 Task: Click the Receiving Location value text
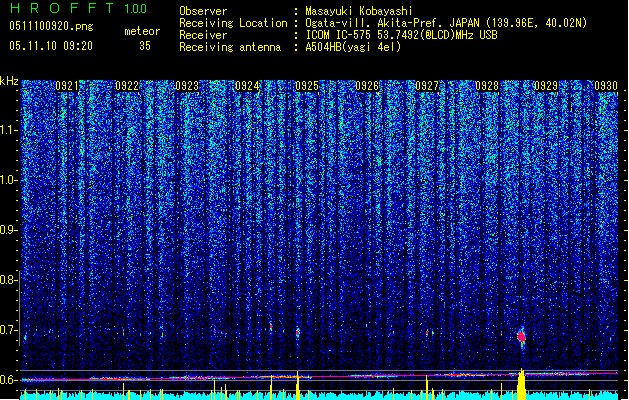coord(446,23)
